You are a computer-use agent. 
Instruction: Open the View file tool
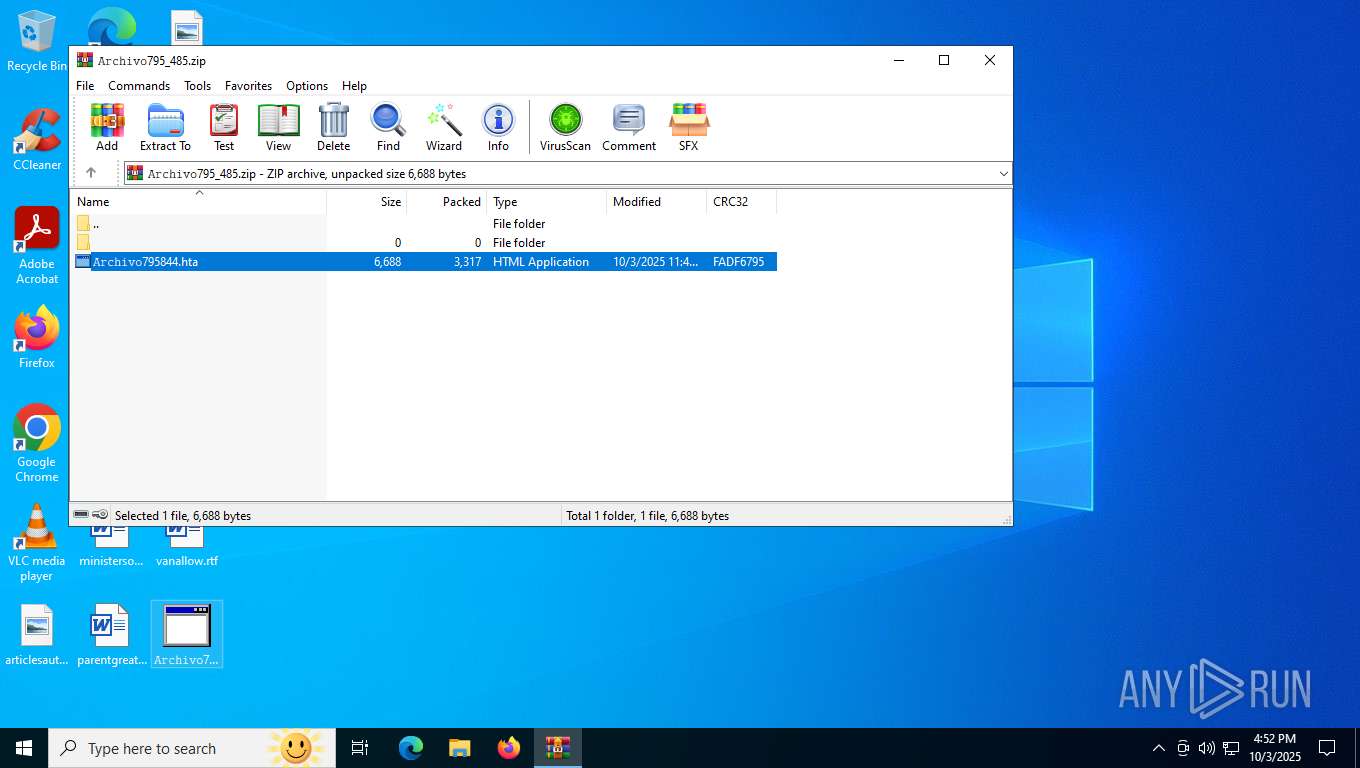(278, 127)
